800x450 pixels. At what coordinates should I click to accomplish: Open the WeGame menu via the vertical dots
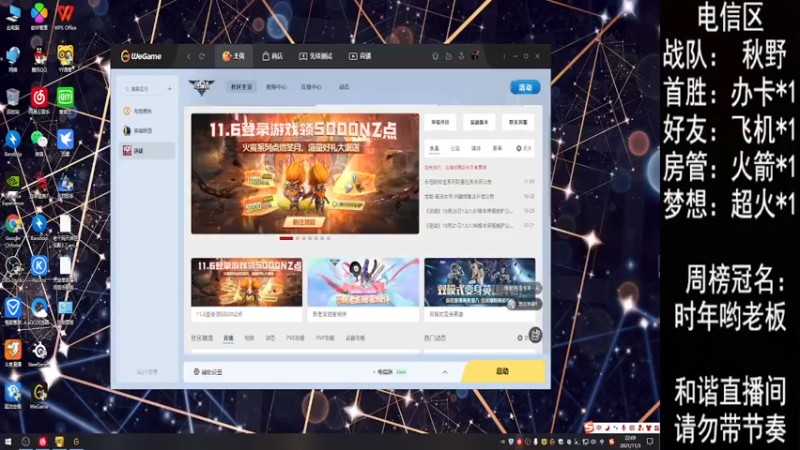coord(504,56)
